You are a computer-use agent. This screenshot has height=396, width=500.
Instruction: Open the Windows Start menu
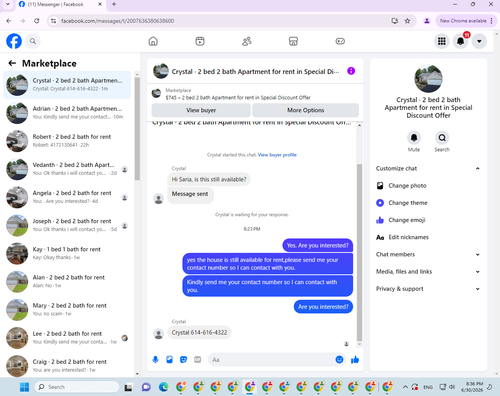point(24,387)
